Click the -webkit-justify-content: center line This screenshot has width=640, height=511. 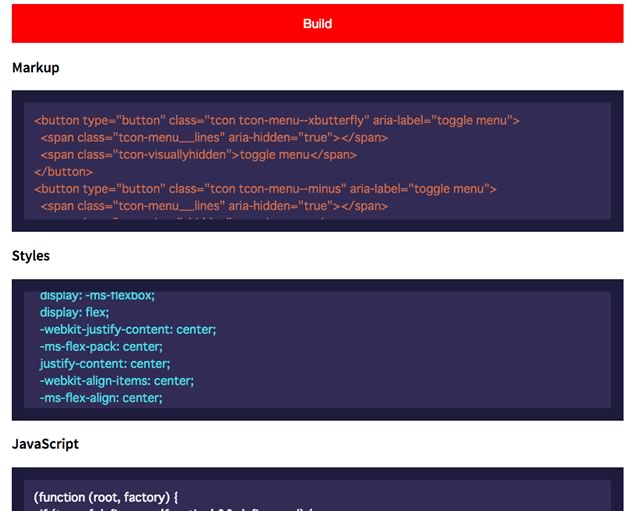[x=128, y=330]
